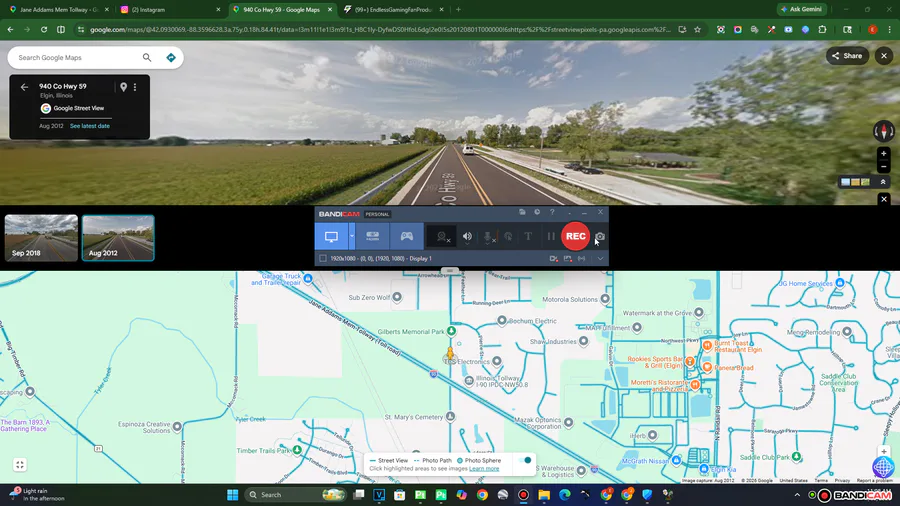900x506 pixels.
Task: Click the Panera Bread map marker
Action: [707, 367]
